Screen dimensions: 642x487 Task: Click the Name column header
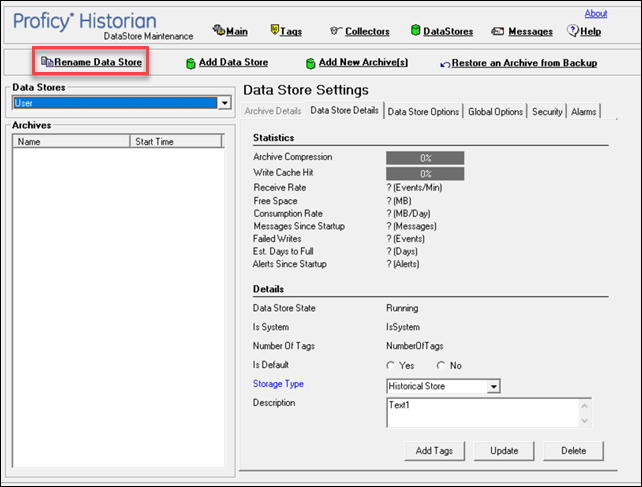point(72,141)
